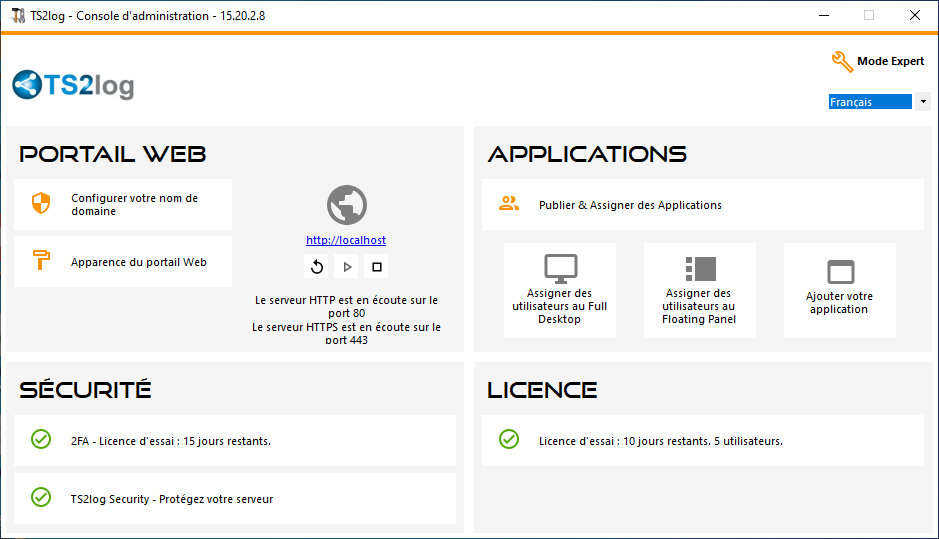Click the HTTPS server port 443 status text
The image size is (939, 539).
pos(346,333)
